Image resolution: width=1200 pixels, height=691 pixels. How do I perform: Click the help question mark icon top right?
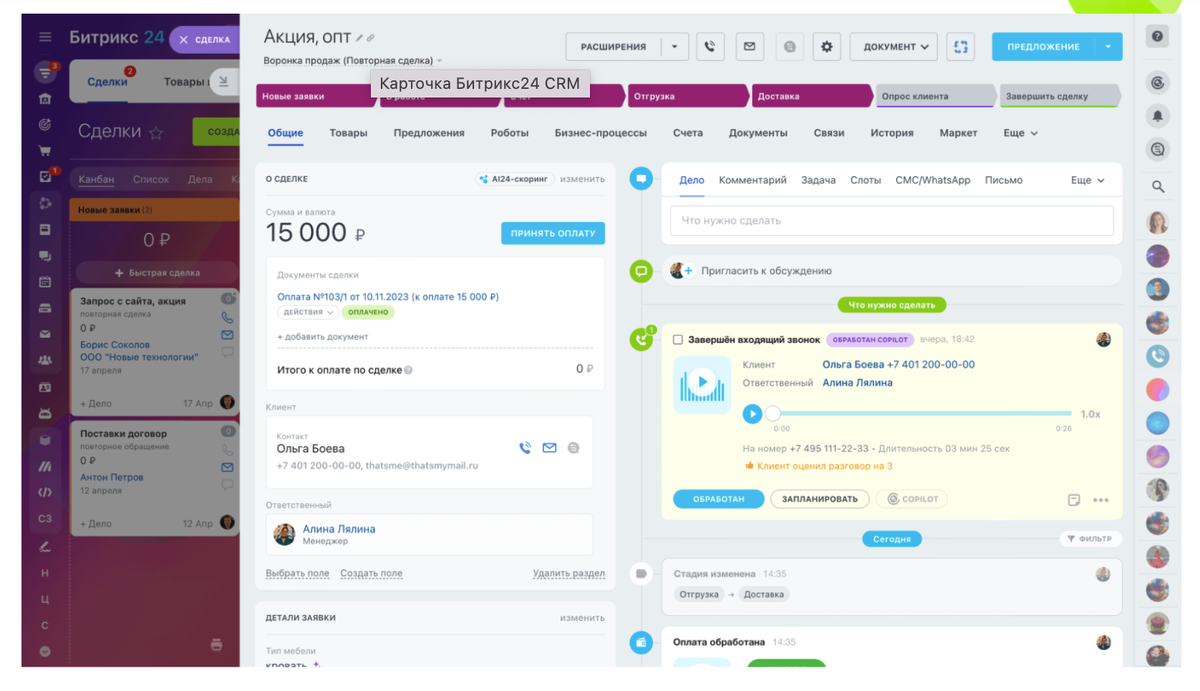(x=1158, y=34)
